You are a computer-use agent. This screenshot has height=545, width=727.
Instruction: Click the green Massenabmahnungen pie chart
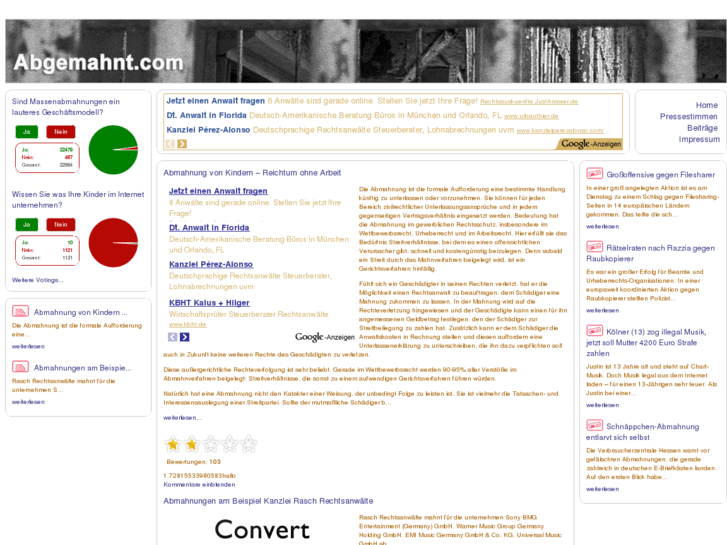point(113,150)
